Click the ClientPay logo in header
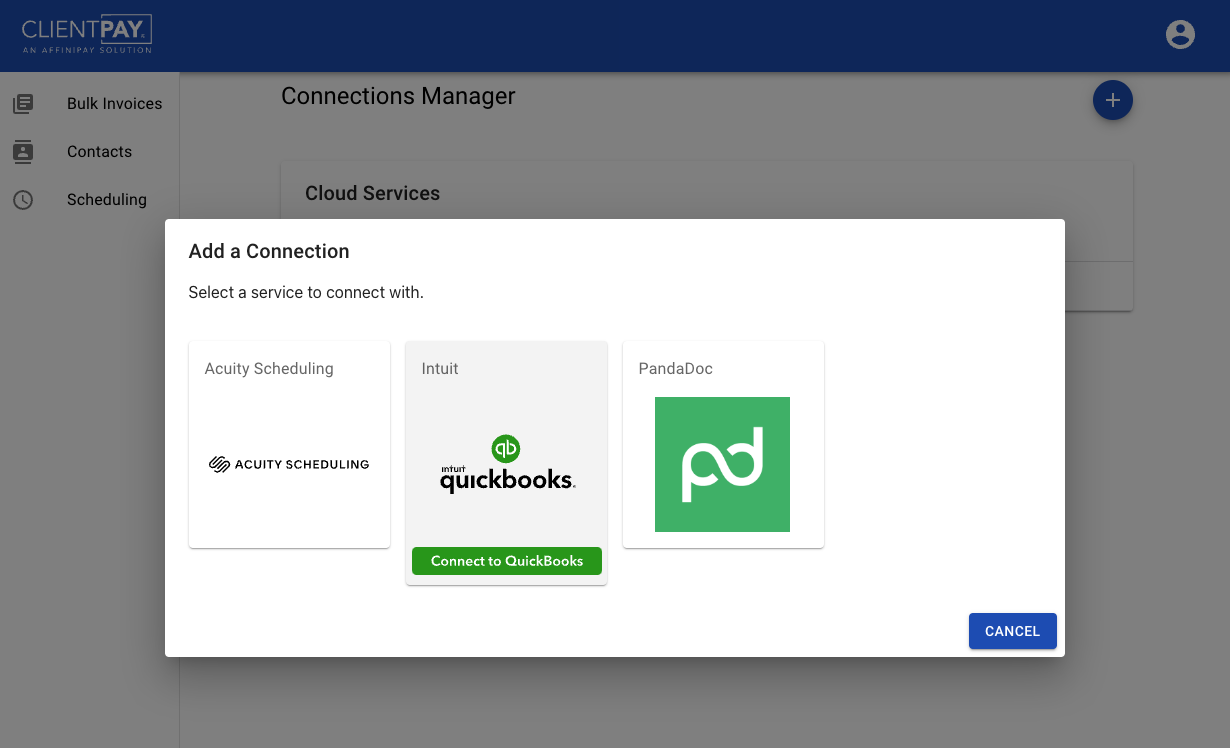This screenshot has width=1230, height=748. (88, 35)
